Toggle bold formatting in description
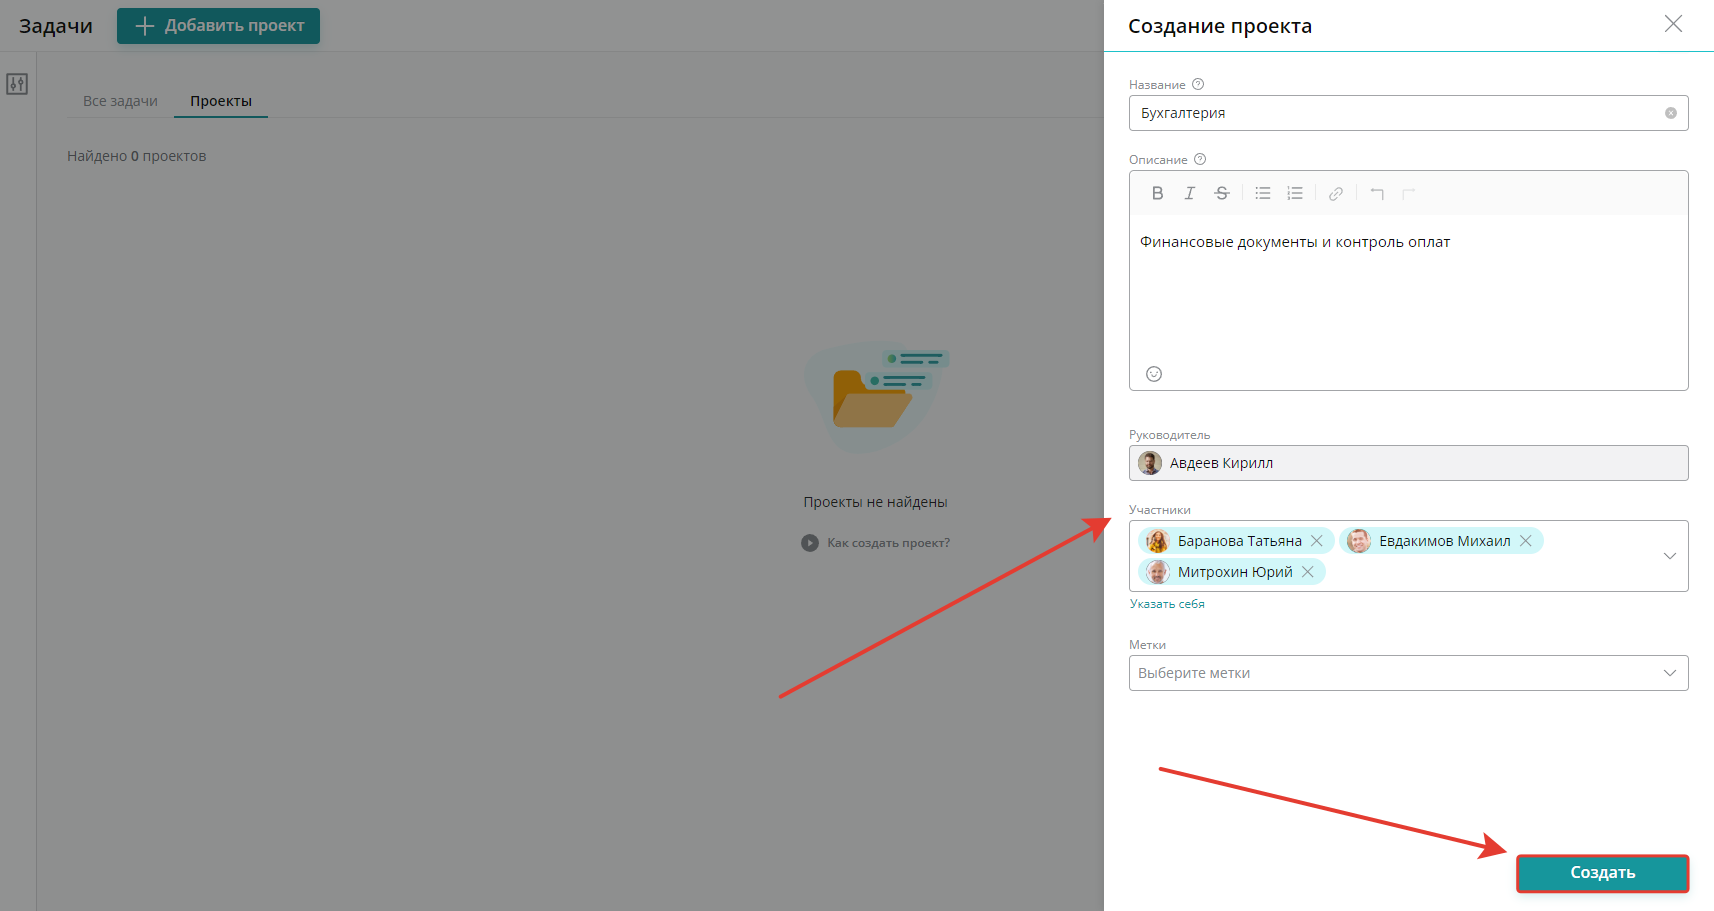This screenshot has height=911, width=1714. click(1157, 193)
